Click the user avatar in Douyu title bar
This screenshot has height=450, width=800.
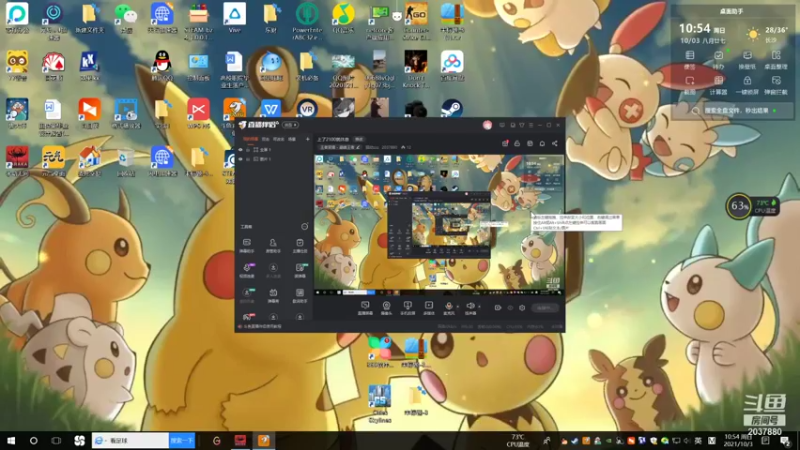click(487, 125)
